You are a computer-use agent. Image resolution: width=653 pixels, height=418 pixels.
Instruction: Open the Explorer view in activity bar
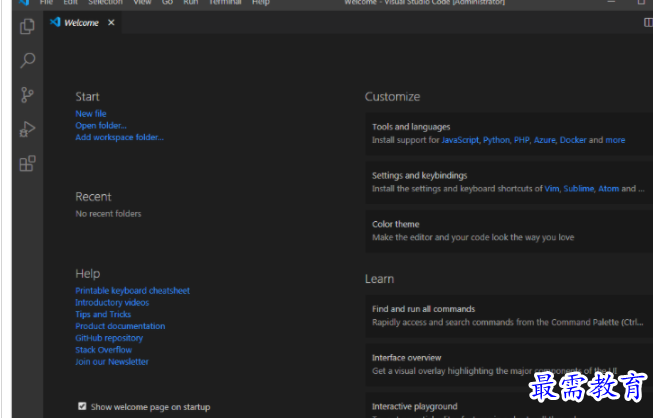pos(27,26)
